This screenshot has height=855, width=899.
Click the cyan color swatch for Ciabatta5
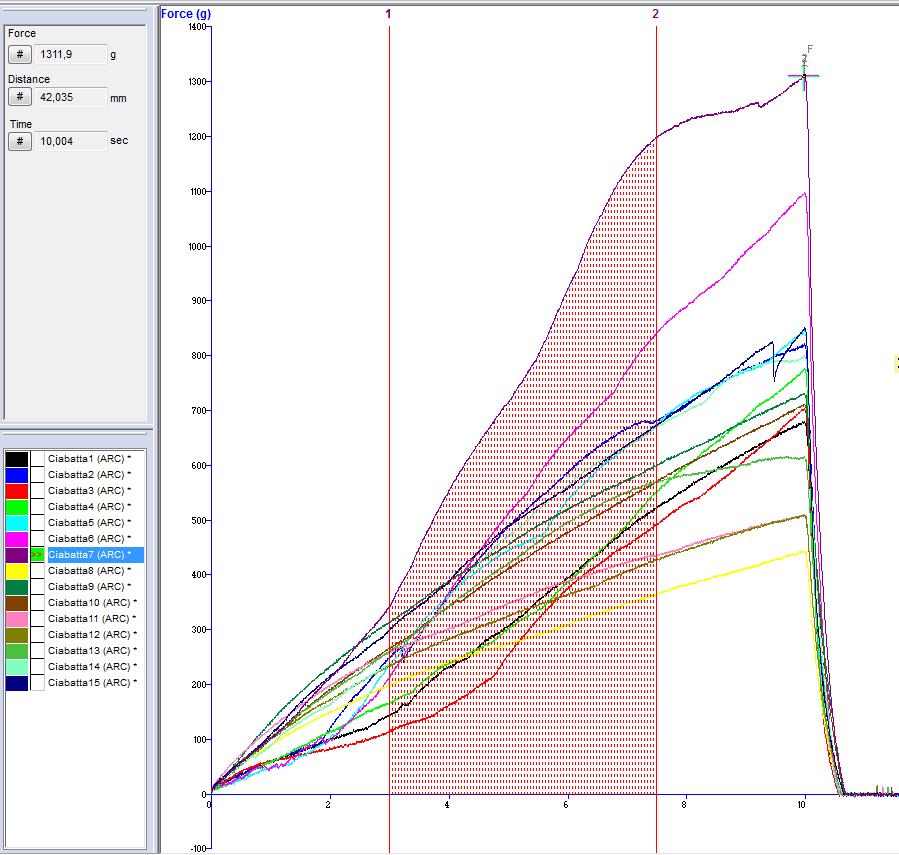(x=17, y=523)
